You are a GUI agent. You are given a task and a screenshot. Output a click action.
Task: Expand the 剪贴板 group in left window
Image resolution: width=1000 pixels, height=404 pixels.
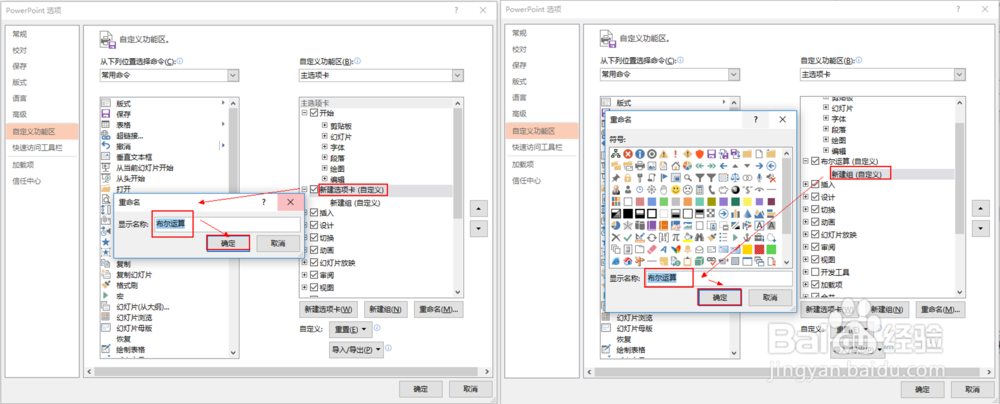click(x=325, y=124)
